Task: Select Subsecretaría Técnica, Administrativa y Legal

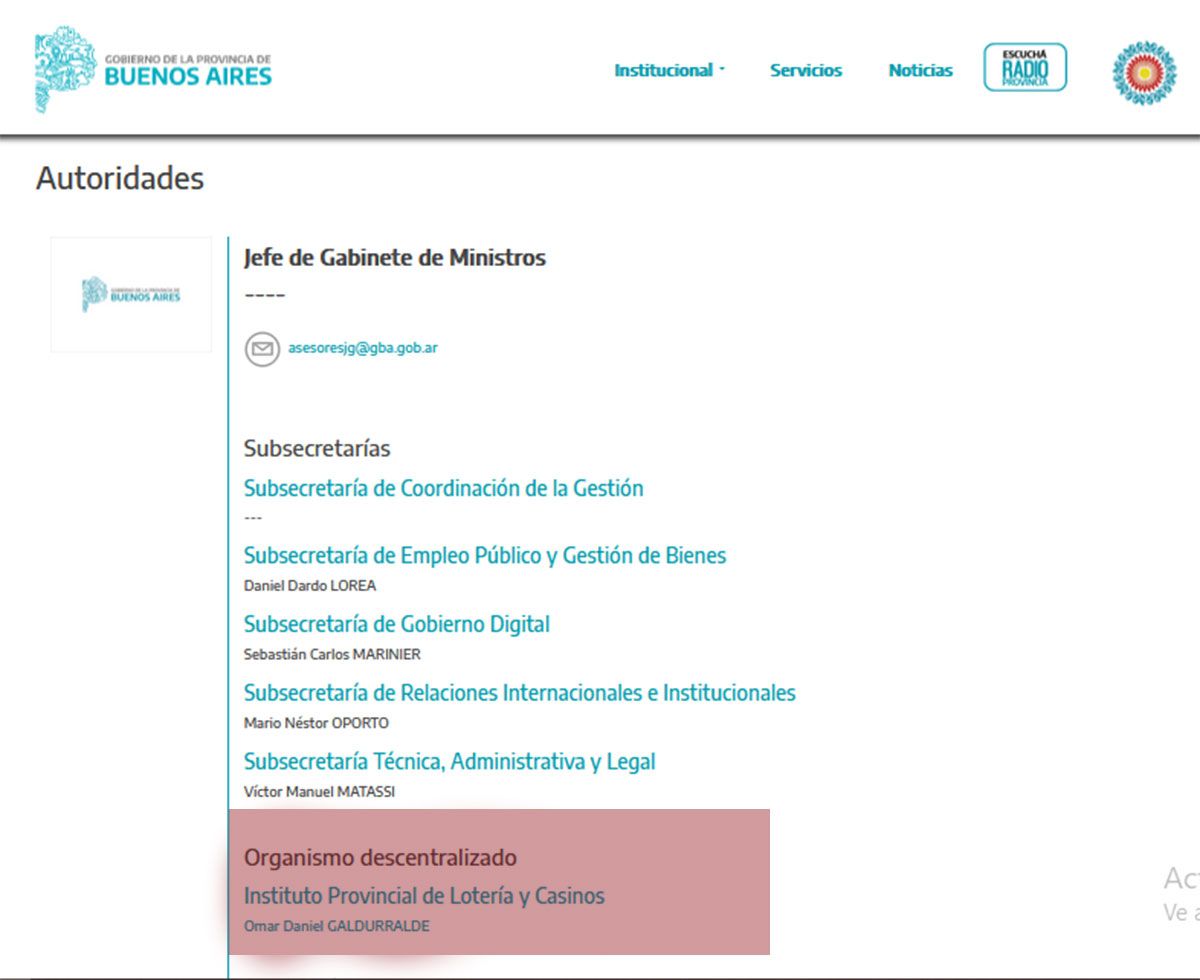Action: click(x=449, y=762)
